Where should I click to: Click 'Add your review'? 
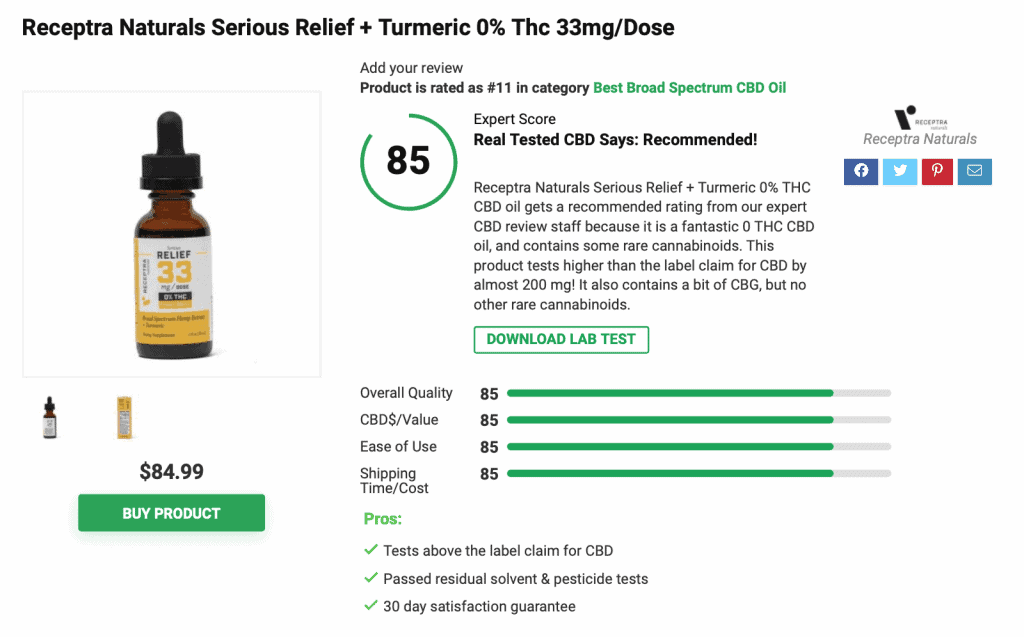coord(410,67)
